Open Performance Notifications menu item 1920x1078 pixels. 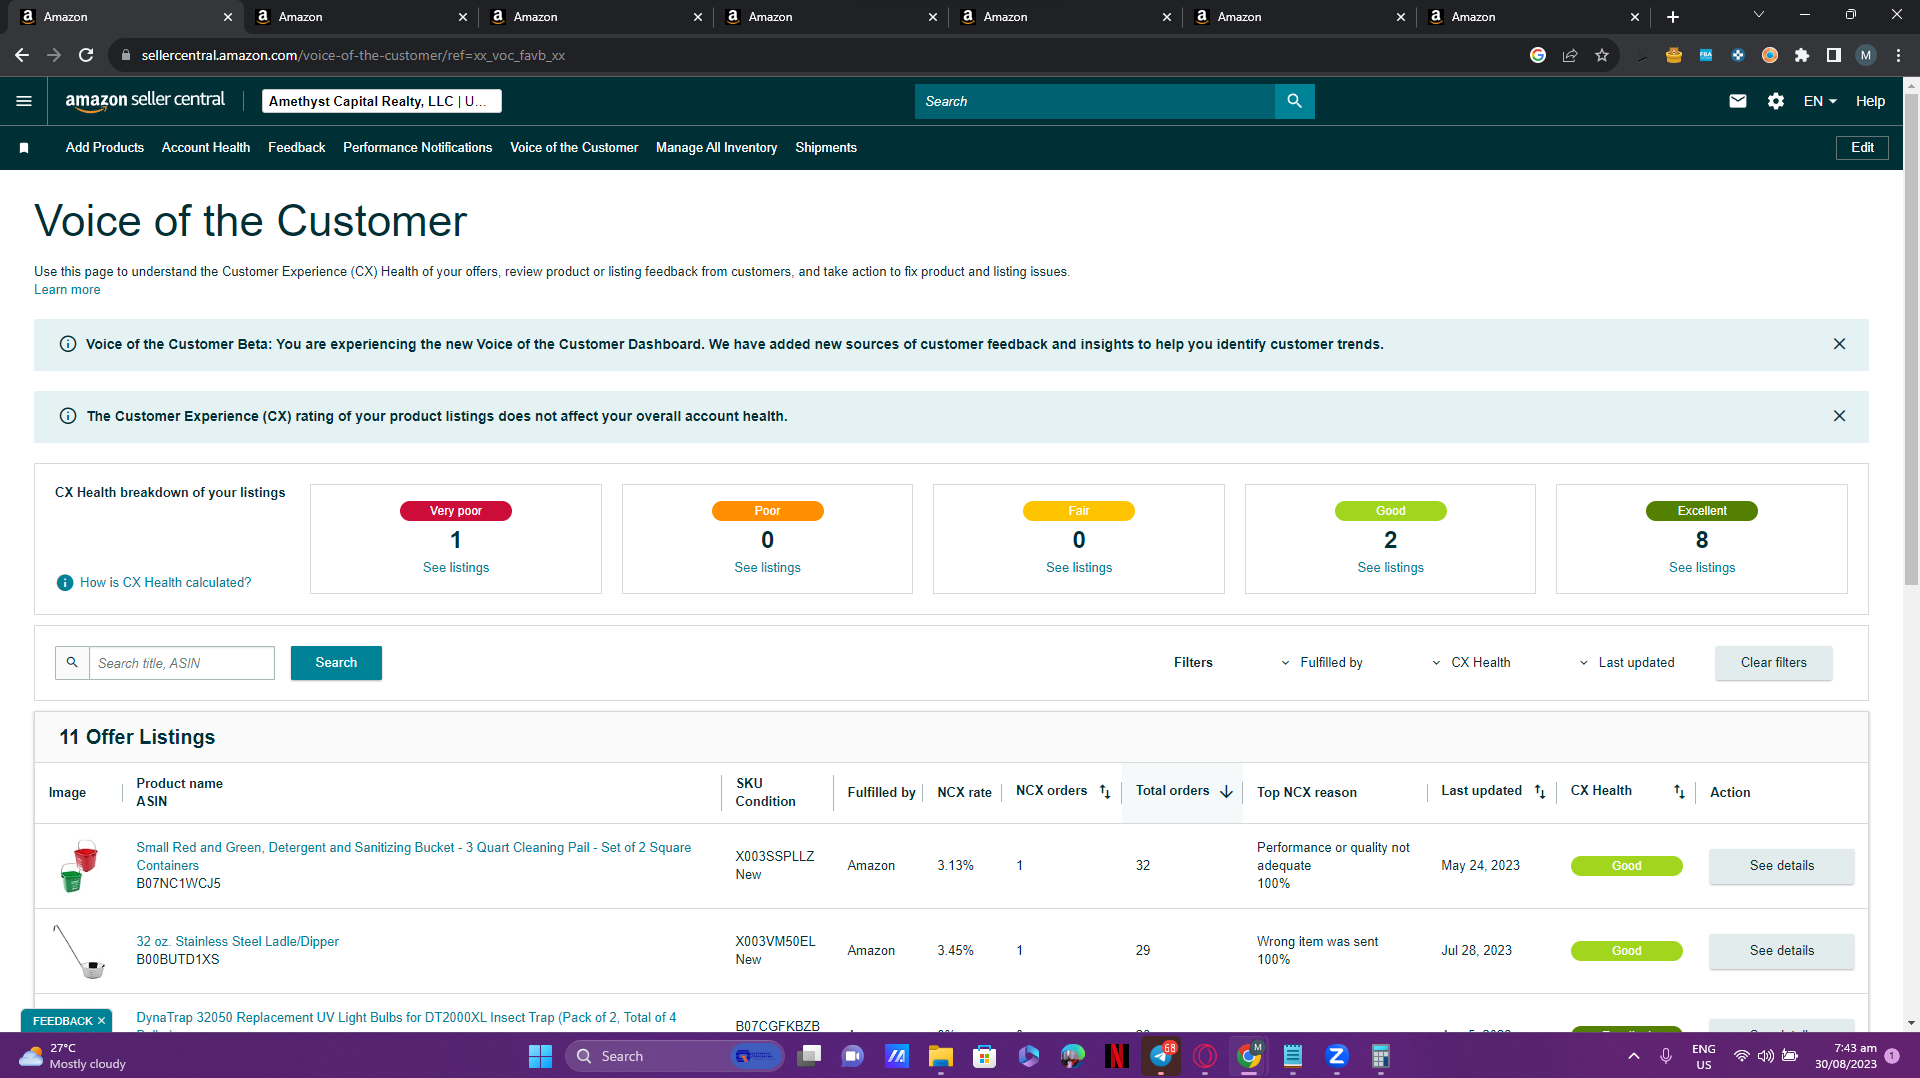click(x=418, y=148)
